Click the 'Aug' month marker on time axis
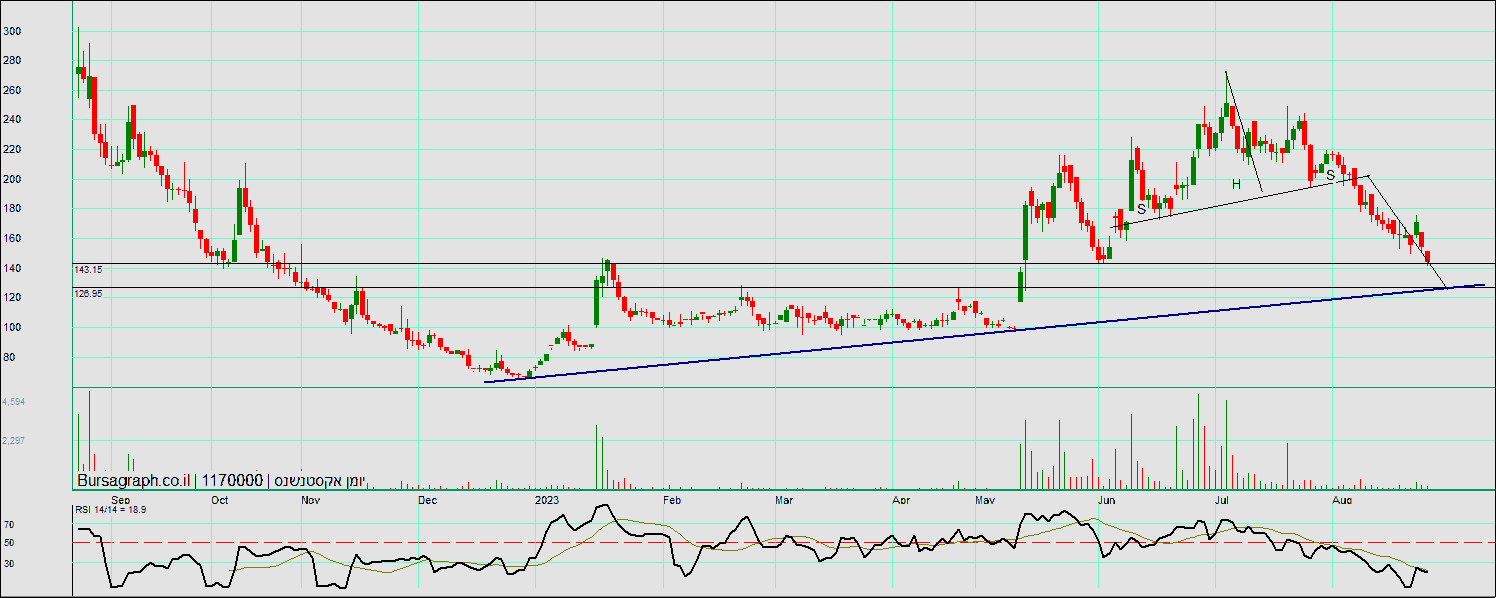 [1340, 499]
